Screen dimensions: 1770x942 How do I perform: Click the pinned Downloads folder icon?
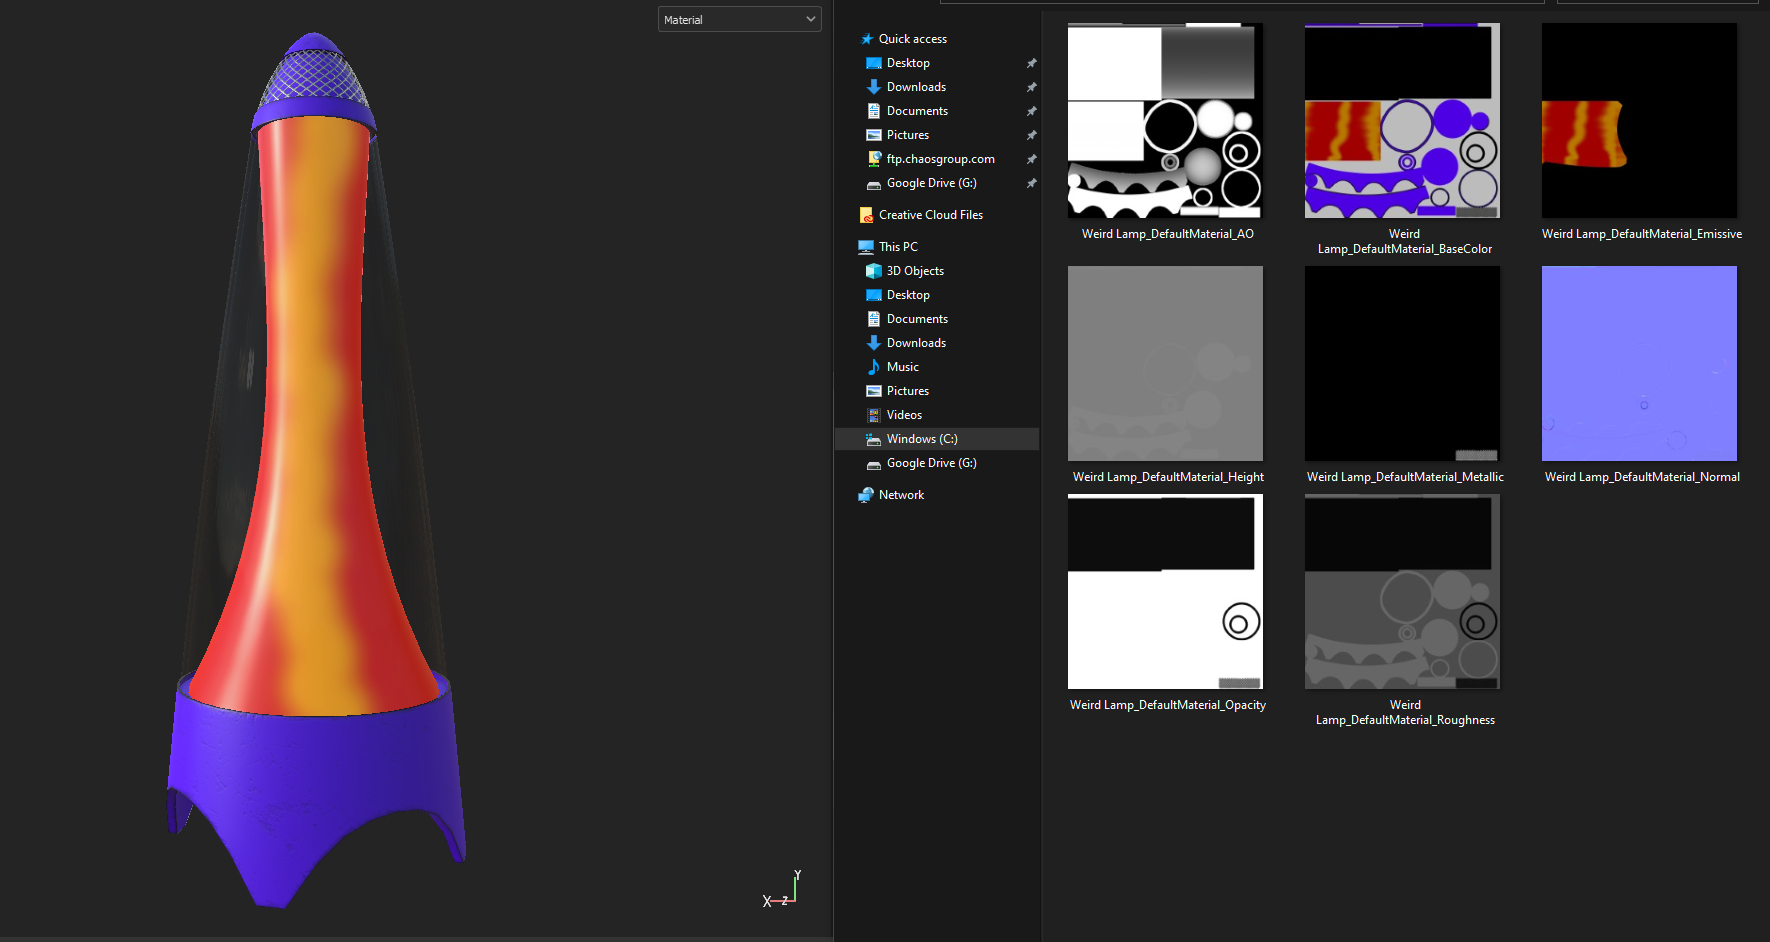pyautogui.click(x=874, y=87)
